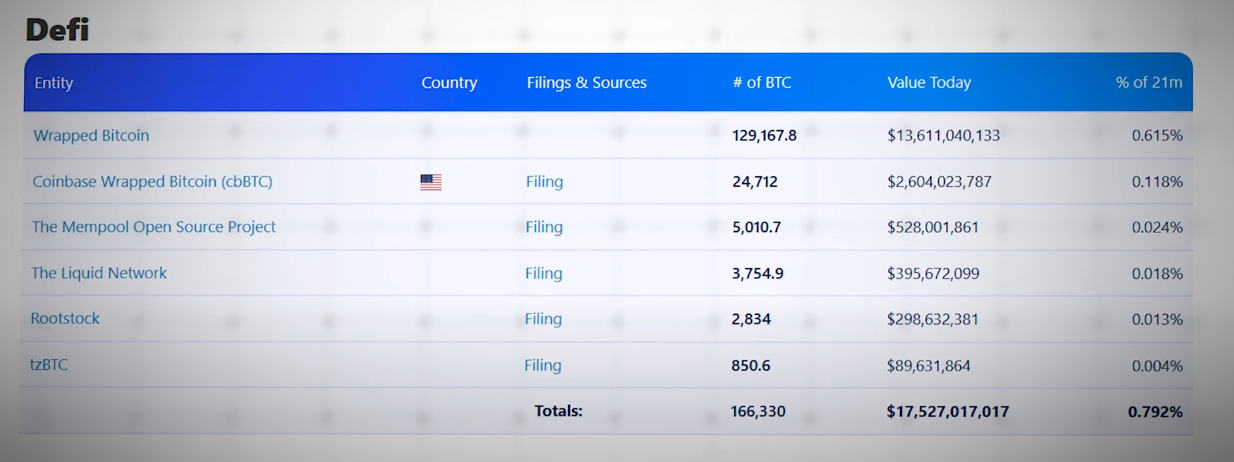1234x462 pixels.
Task: Open The Liquid Network entity link
Action: pos(99,273)
